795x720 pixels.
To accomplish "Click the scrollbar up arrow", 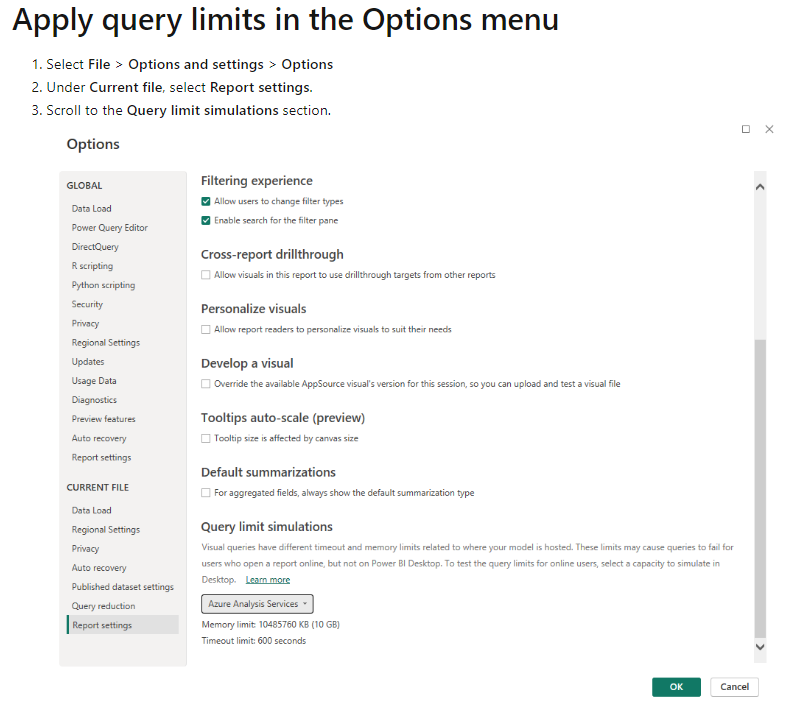I will (760, 187).
